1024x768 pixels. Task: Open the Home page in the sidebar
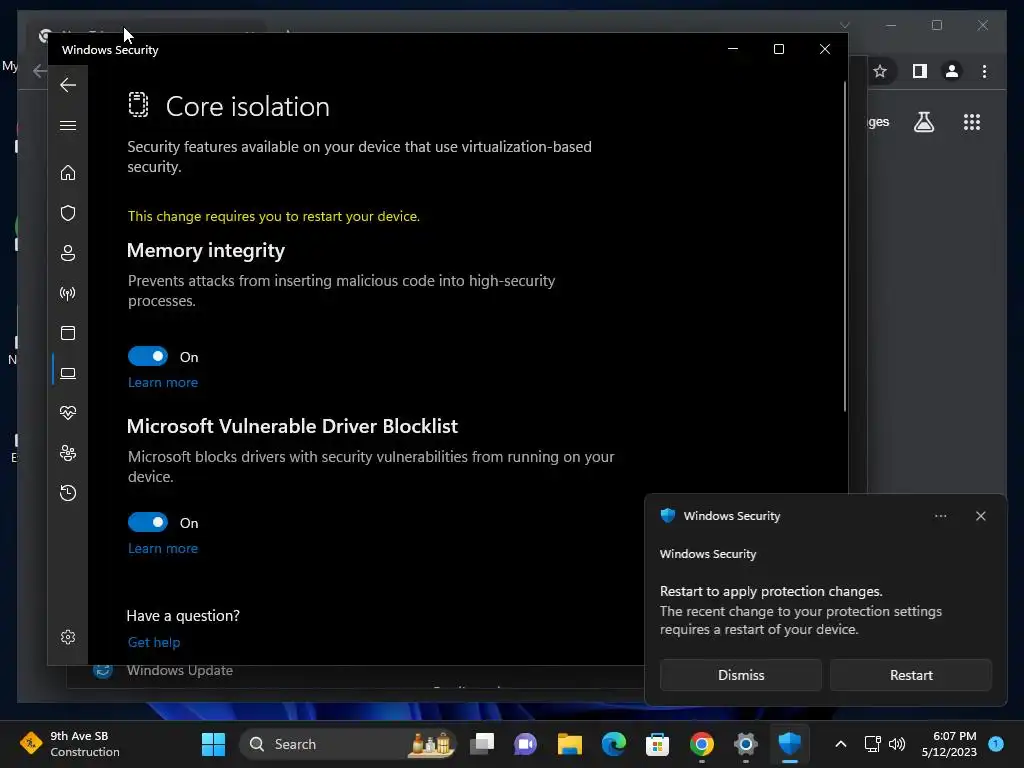(x=68, y=173)
